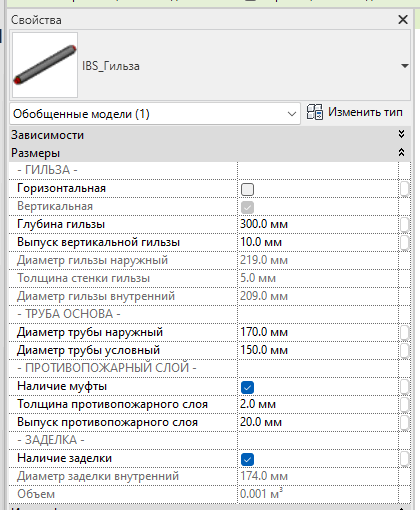Click the Диаметр трубы условный value field

[318, 350]
